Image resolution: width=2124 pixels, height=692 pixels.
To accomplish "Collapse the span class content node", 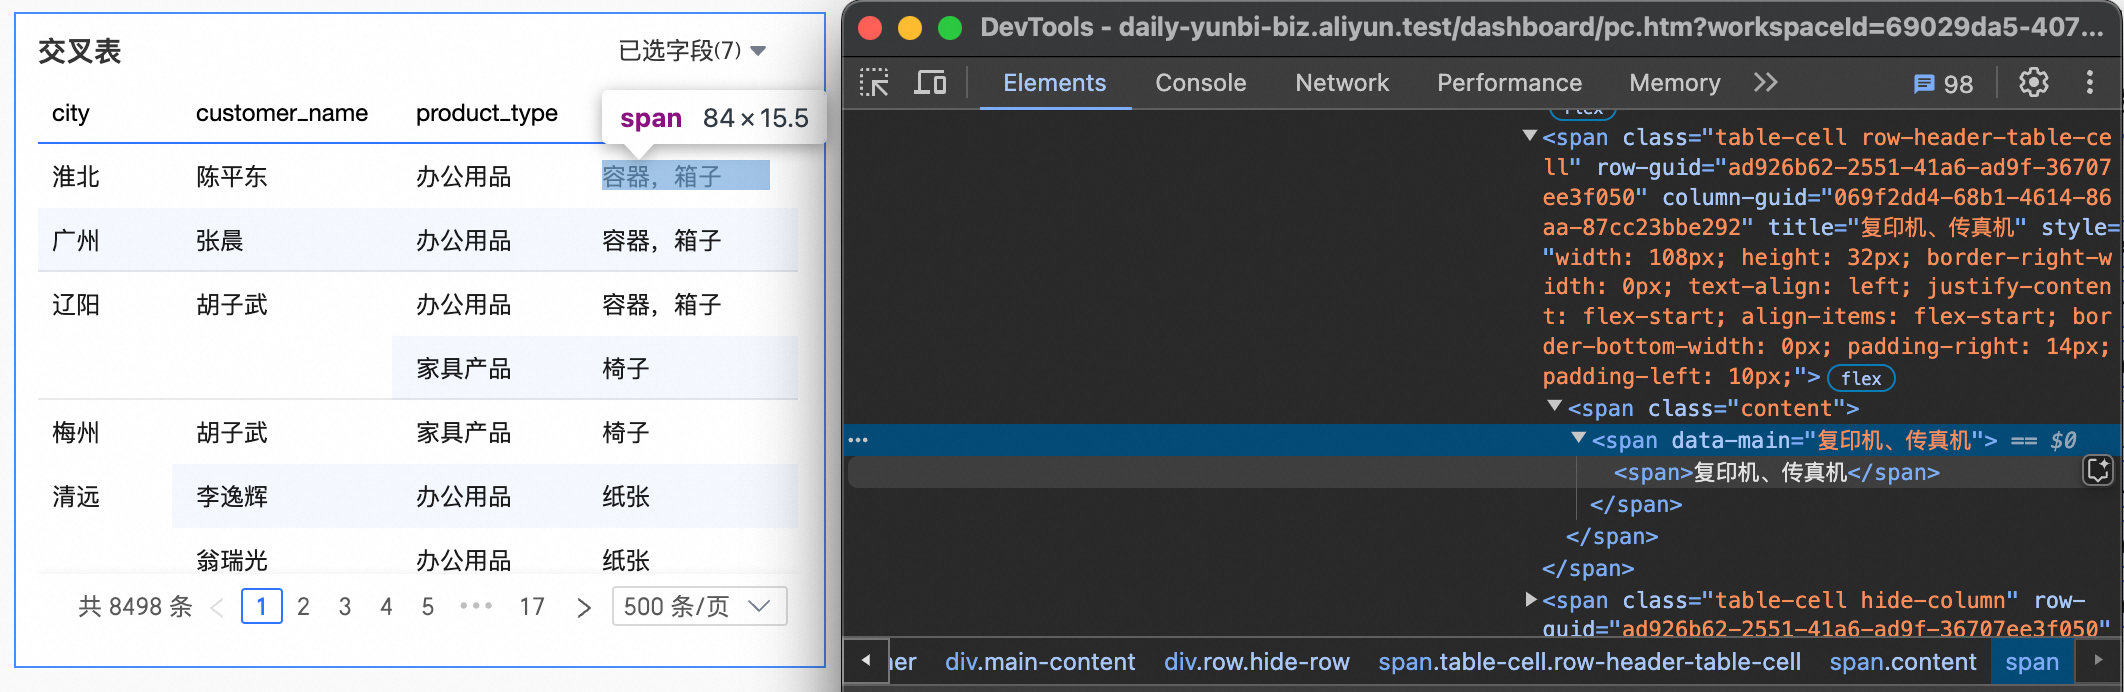I will pyautogui.click(x=1555, y=407).
